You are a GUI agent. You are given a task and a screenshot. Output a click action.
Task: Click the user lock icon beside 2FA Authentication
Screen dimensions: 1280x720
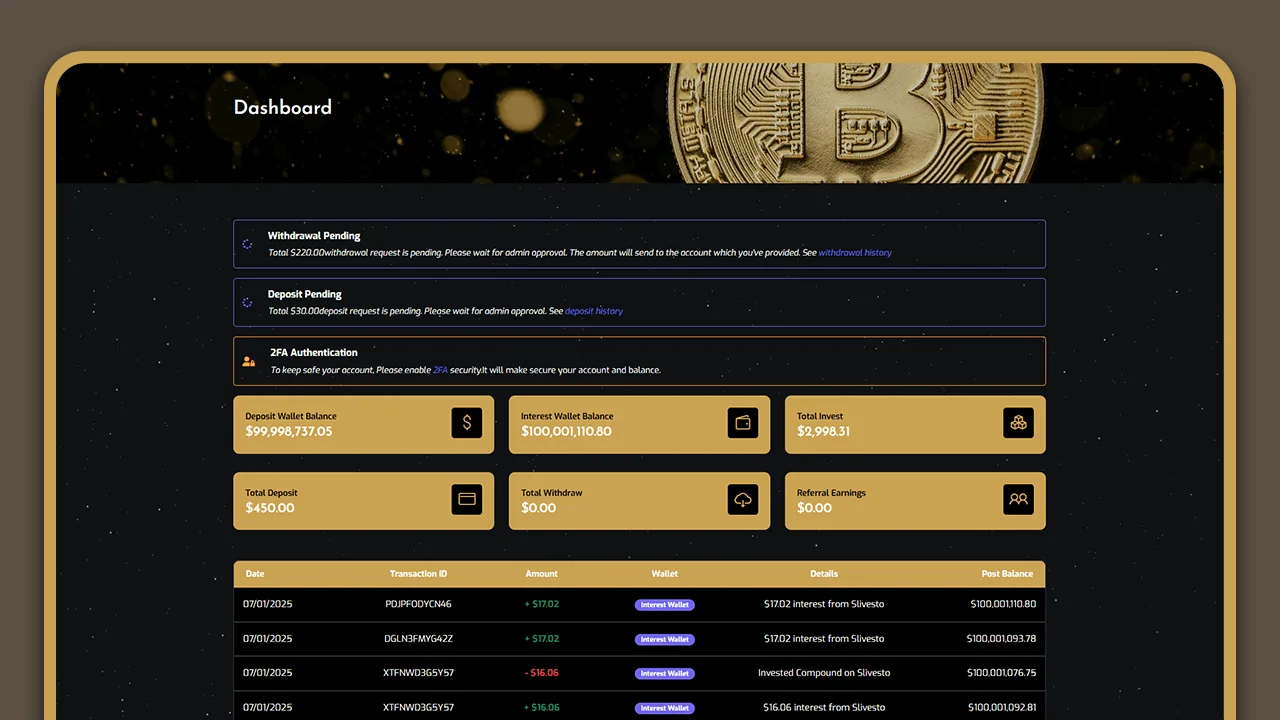[x=249, y=361]
